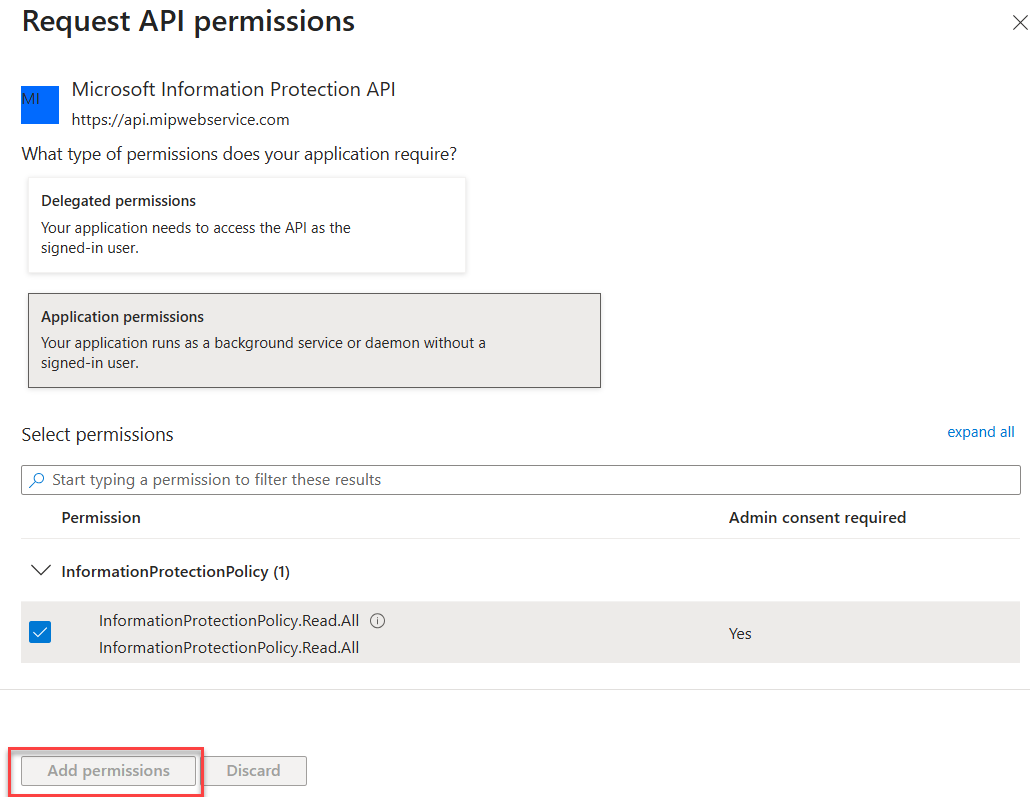
Task: Click the api.mipwebservice.com URL text
Action: tap(181, 120)
